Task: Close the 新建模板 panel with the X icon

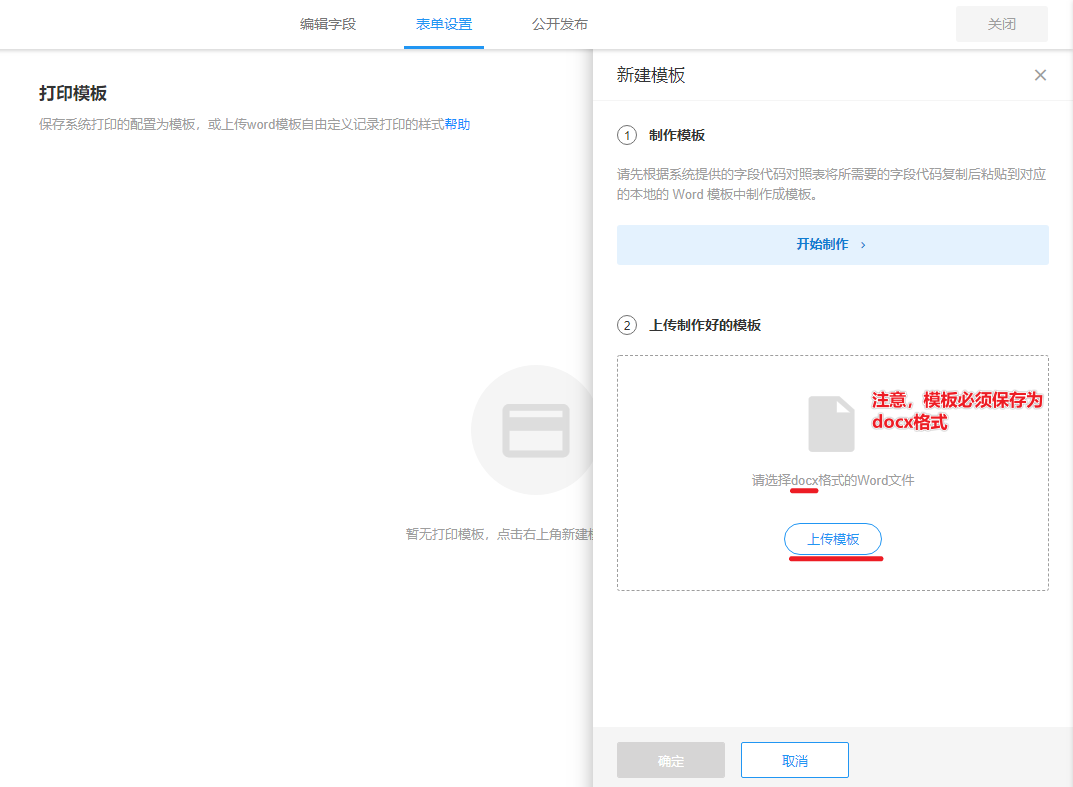Action: 1040,75
